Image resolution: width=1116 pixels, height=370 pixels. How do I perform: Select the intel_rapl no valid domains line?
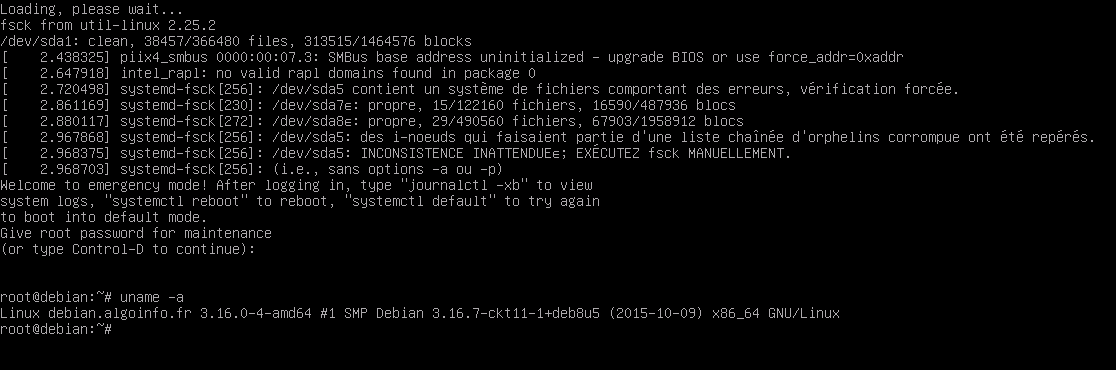click(x=268, y=73)
